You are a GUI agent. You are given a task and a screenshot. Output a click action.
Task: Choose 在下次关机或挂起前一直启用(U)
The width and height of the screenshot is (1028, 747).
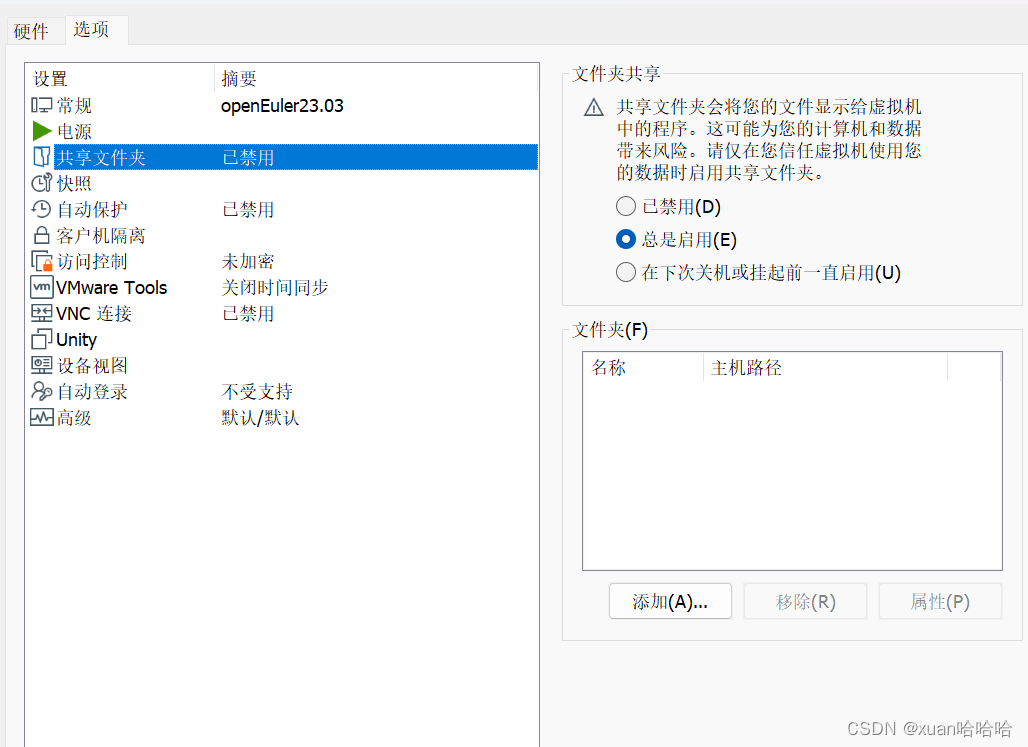[626, 271]
